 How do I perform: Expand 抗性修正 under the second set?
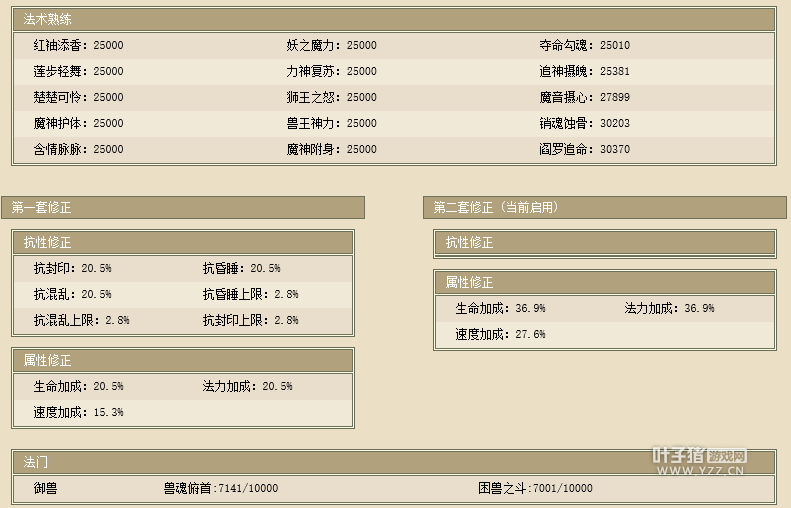[x=469, y=243]
